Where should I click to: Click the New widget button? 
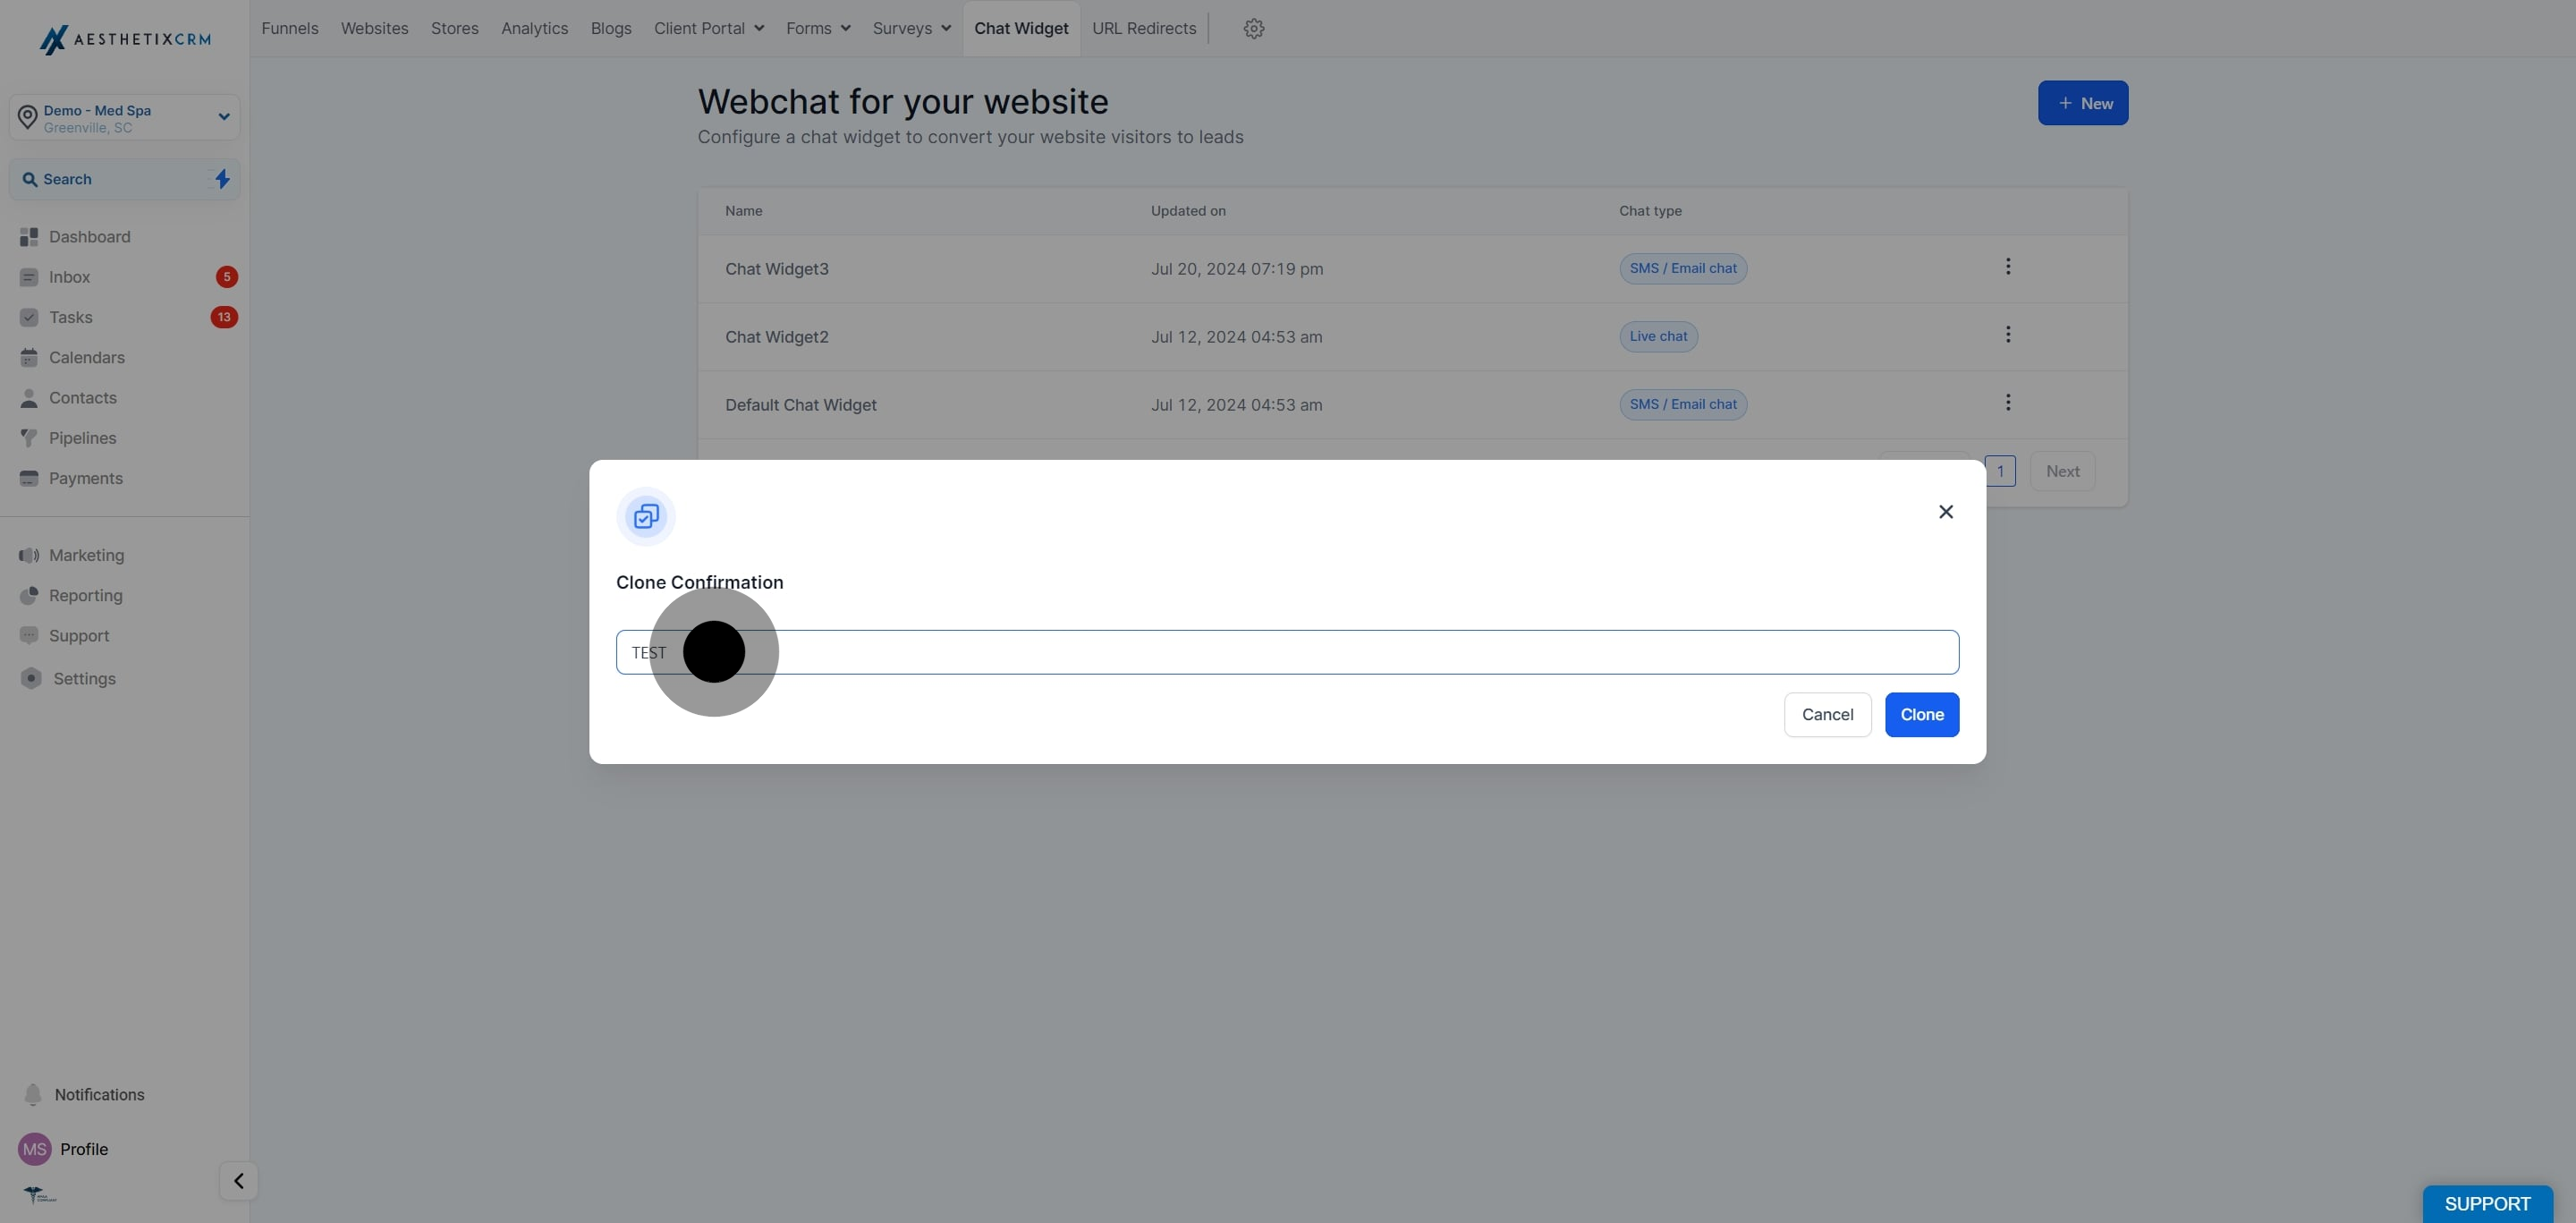(2083, 103)
